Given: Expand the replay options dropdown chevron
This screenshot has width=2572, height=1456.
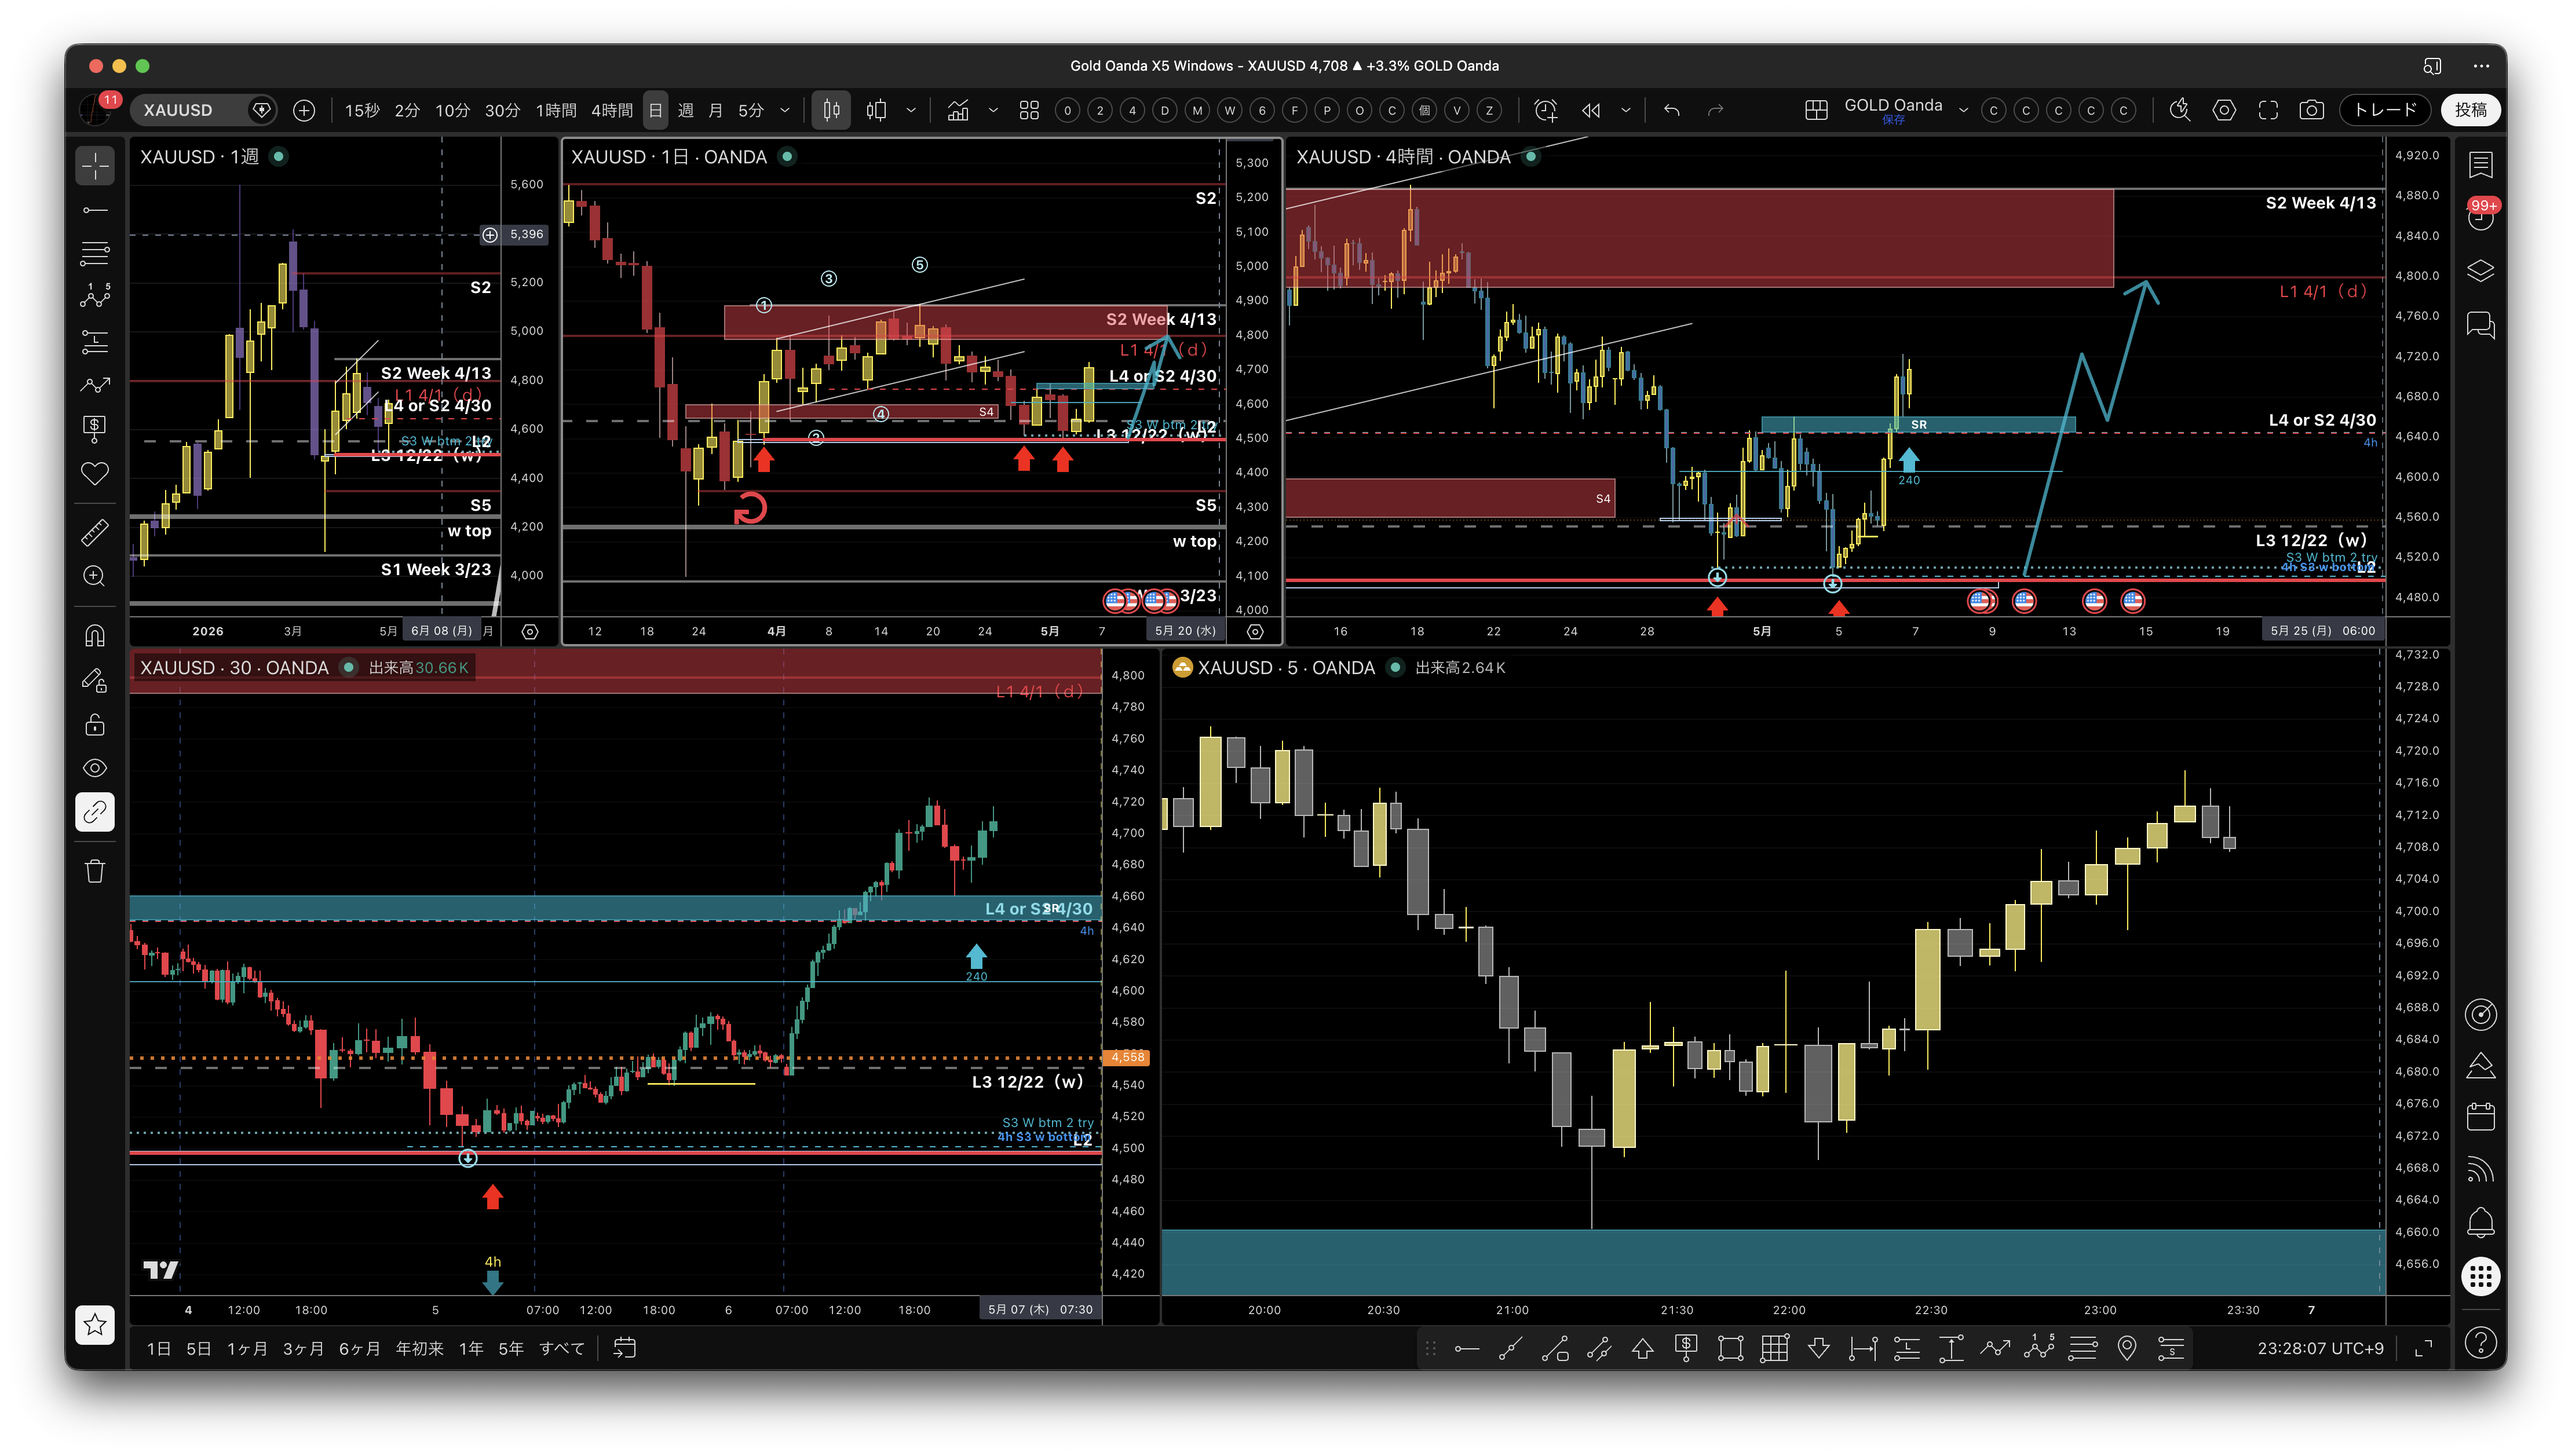Looking at the screenshot, I should pos(1626,110).
